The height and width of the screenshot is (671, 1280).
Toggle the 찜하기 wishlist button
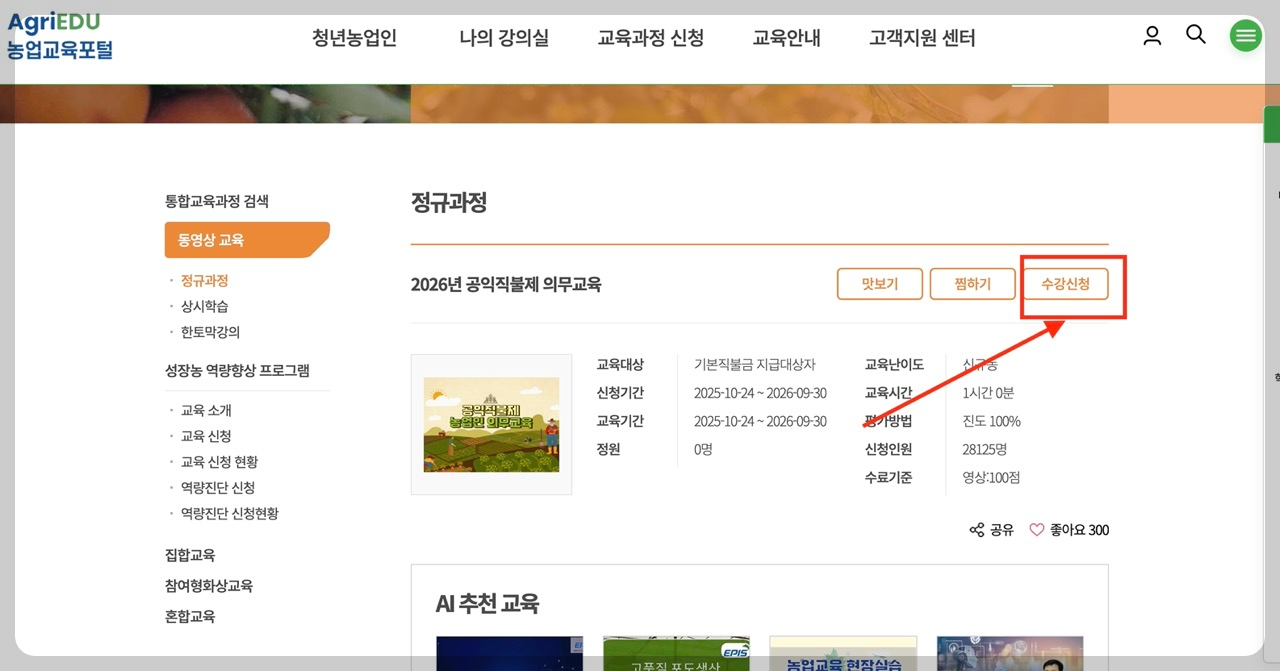[x=971, y=283]
